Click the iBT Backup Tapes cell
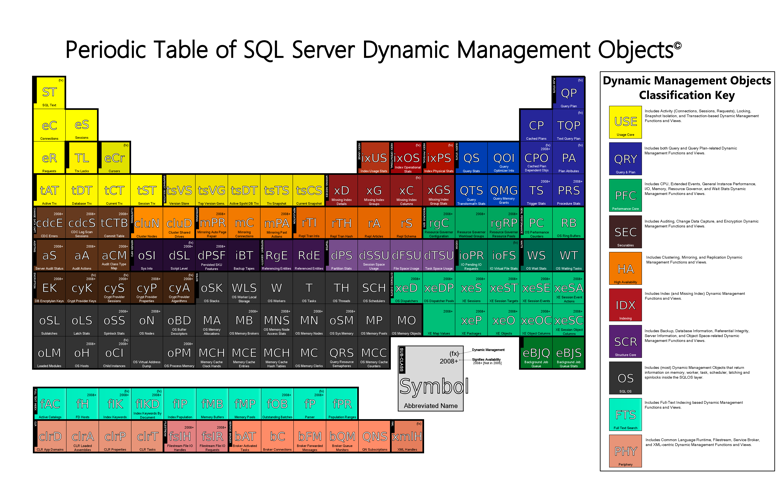Image resolution: width=780 pixels, height=488 pixels. (244, 256)
